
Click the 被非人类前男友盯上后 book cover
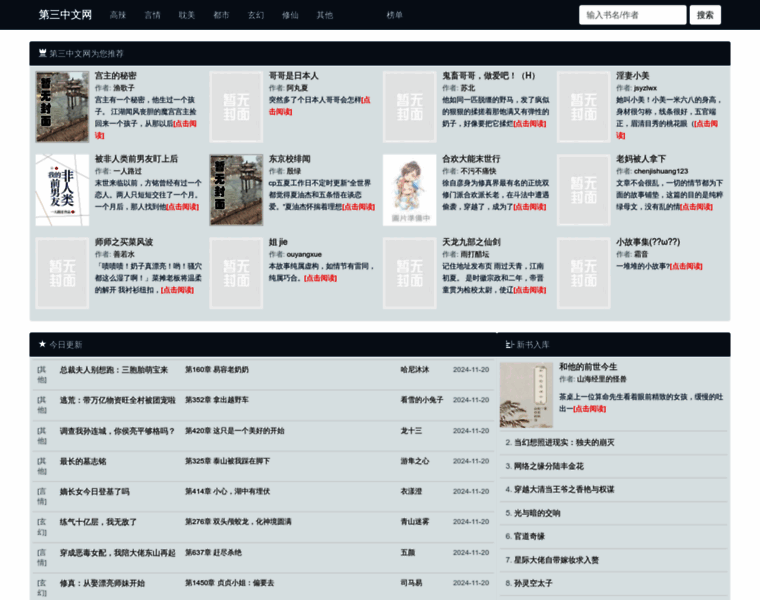(62, 189)
